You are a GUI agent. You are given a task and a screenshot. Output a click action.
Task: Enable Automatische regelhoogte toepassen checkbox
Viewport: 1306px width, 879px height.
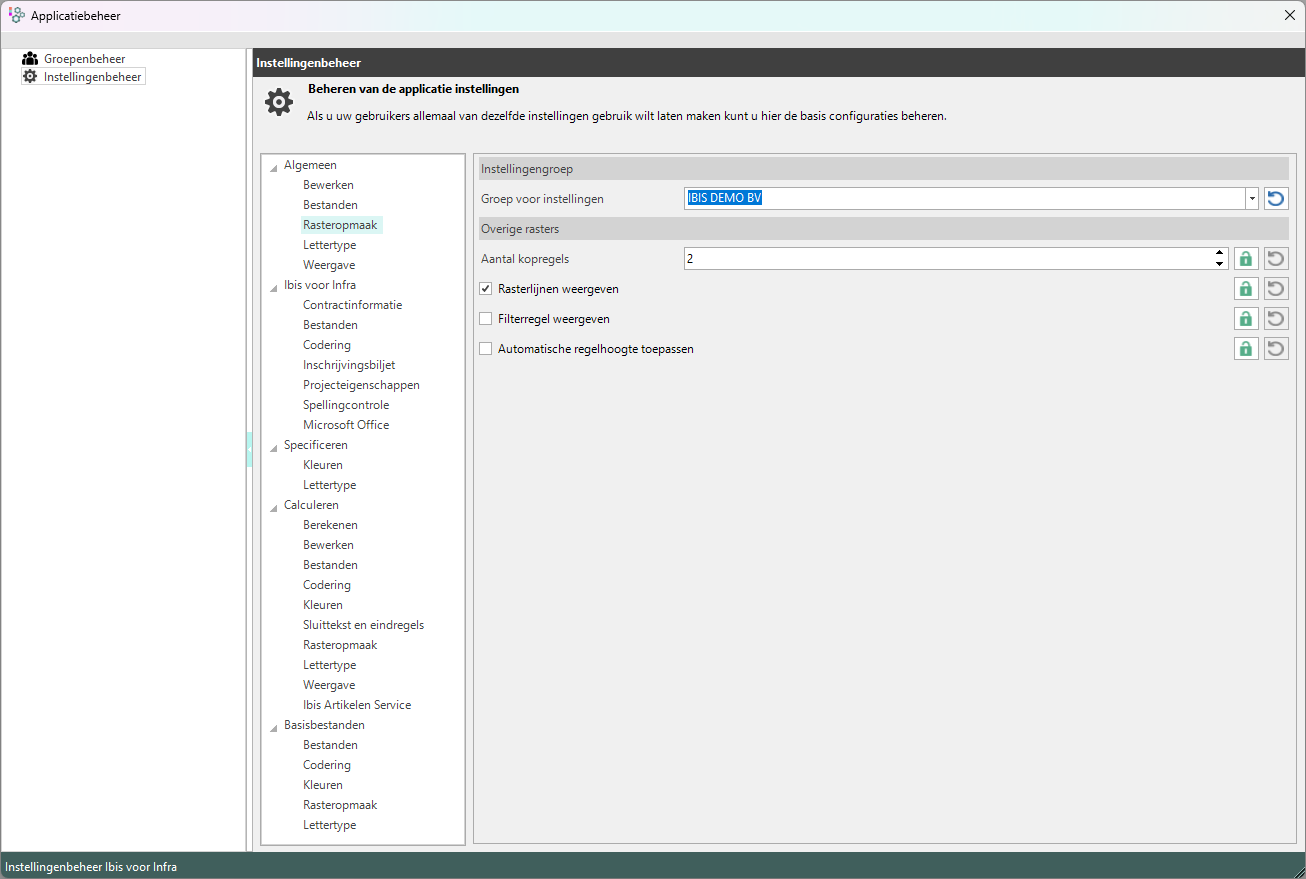pyautogui.click(x=486, y=349)
